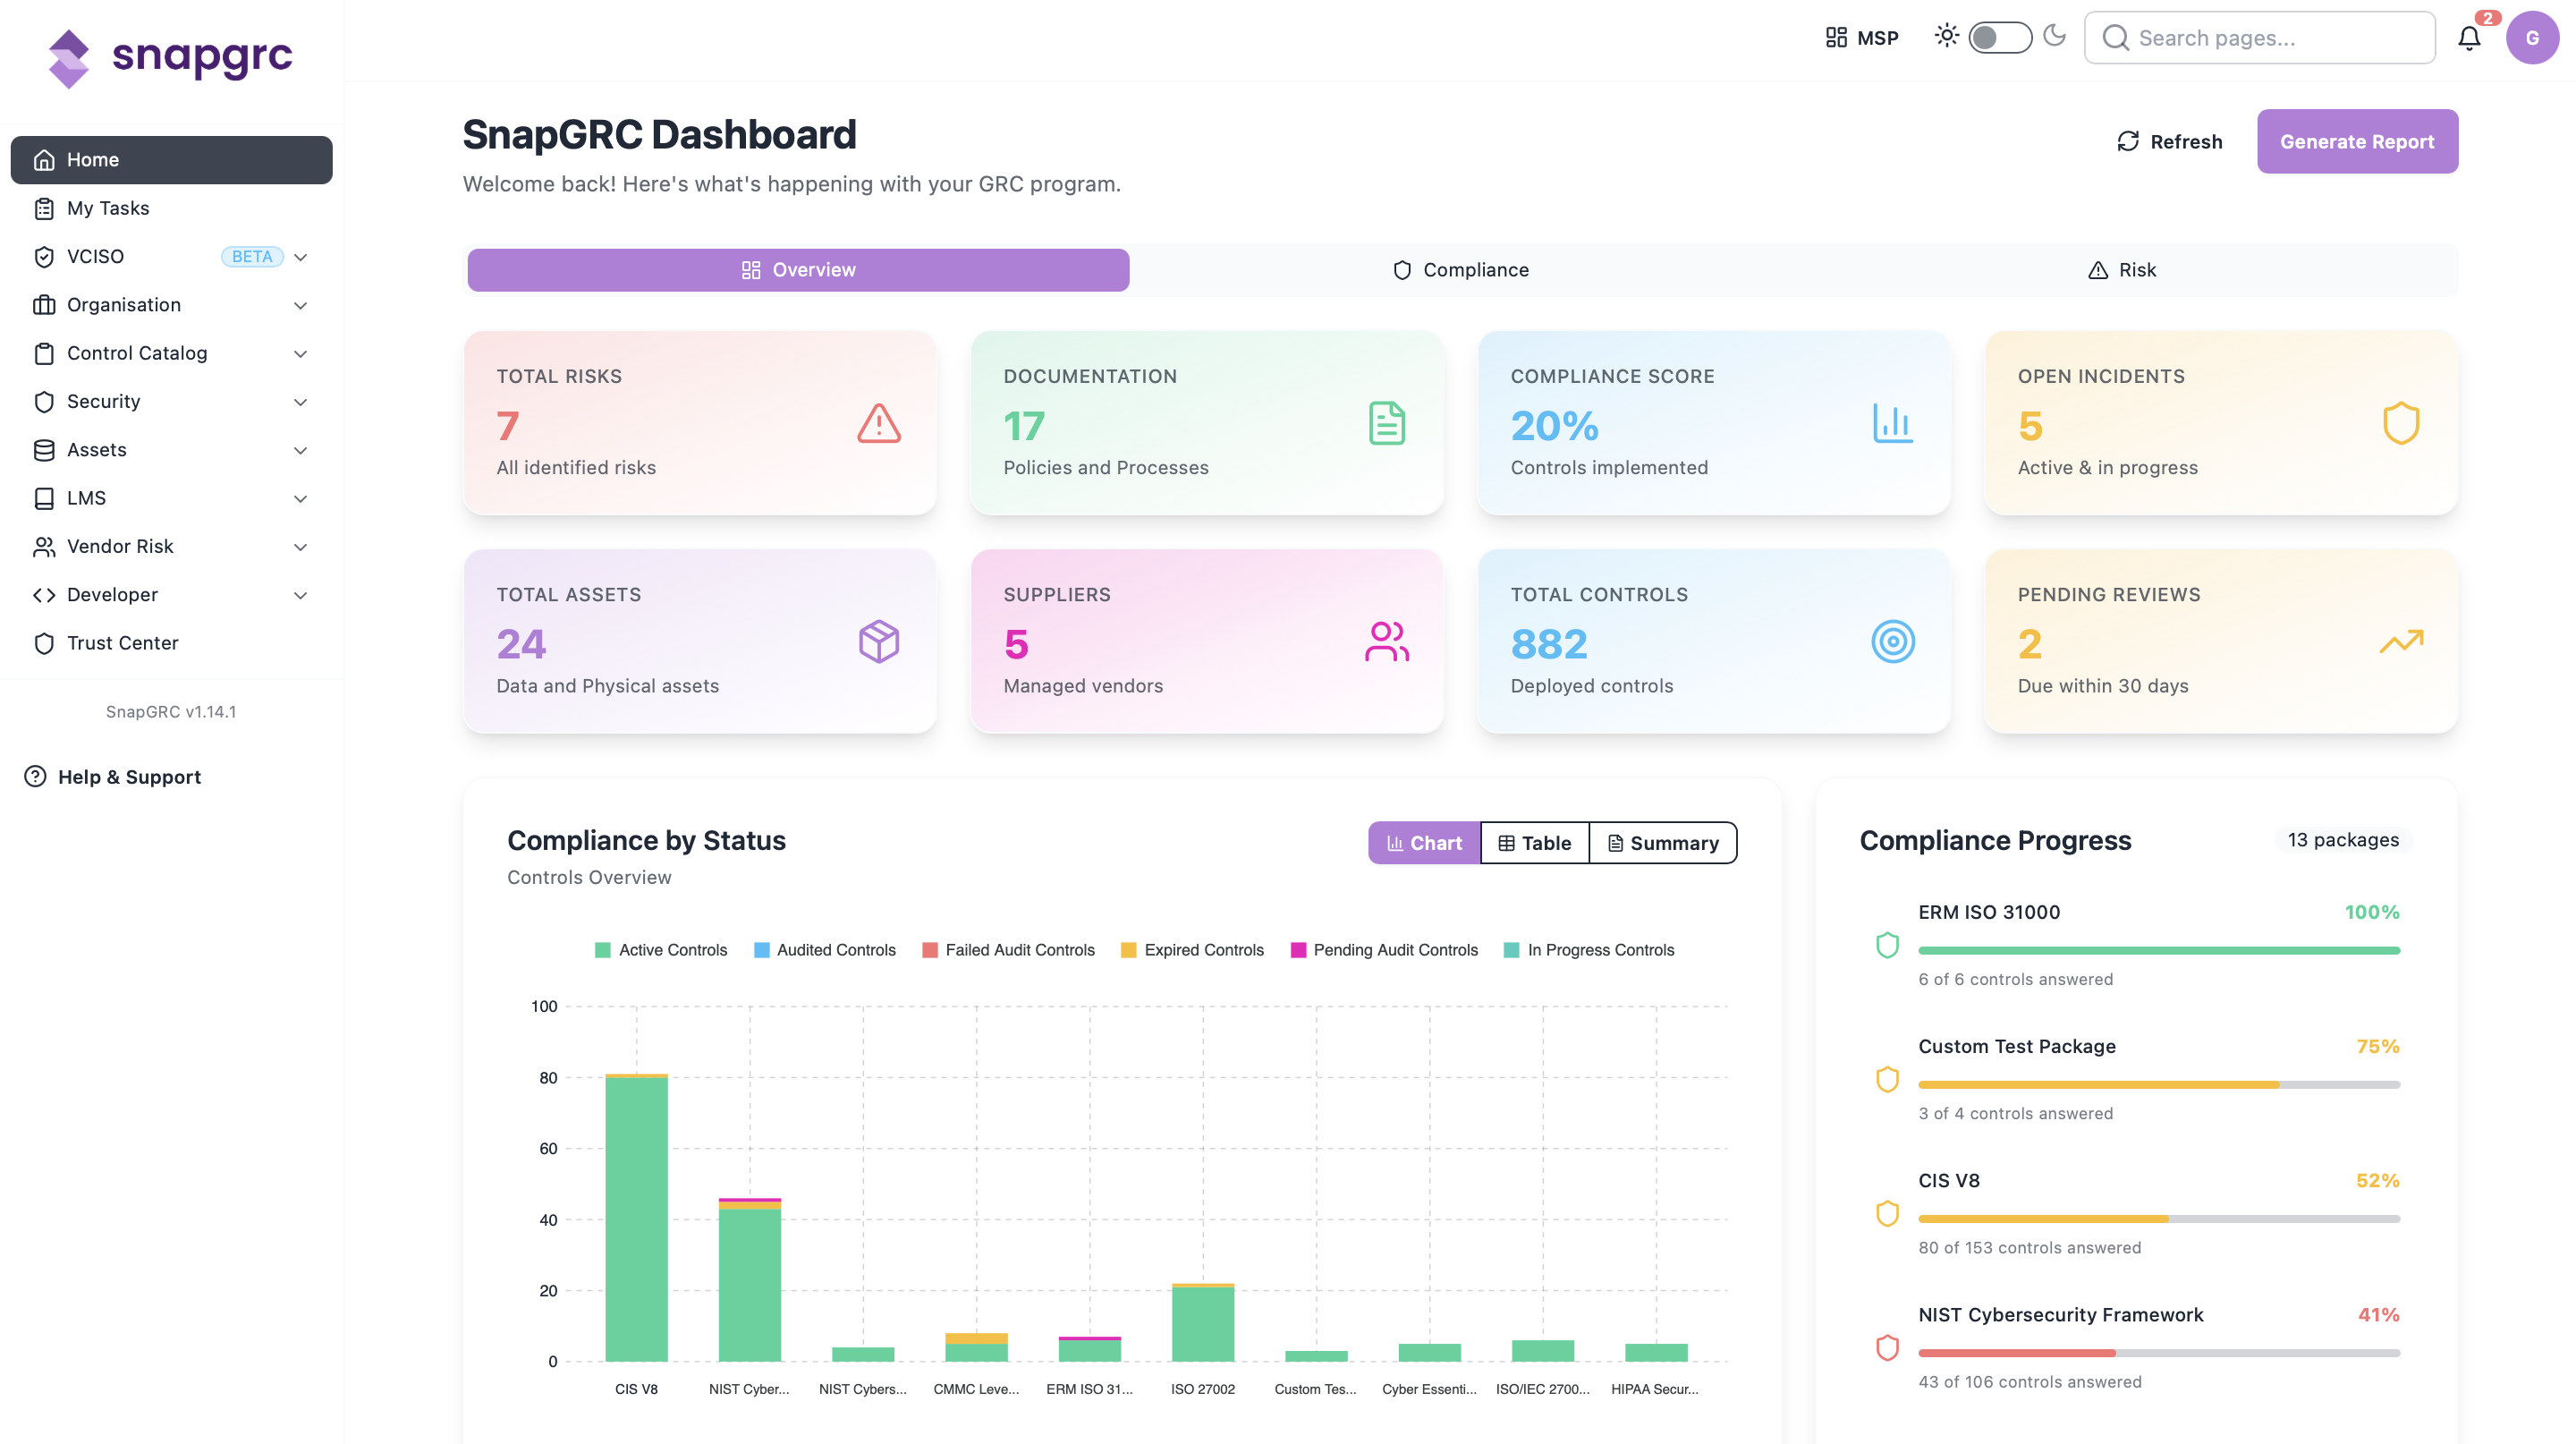Switch to the Compliance tab

tap(1461, 270)
